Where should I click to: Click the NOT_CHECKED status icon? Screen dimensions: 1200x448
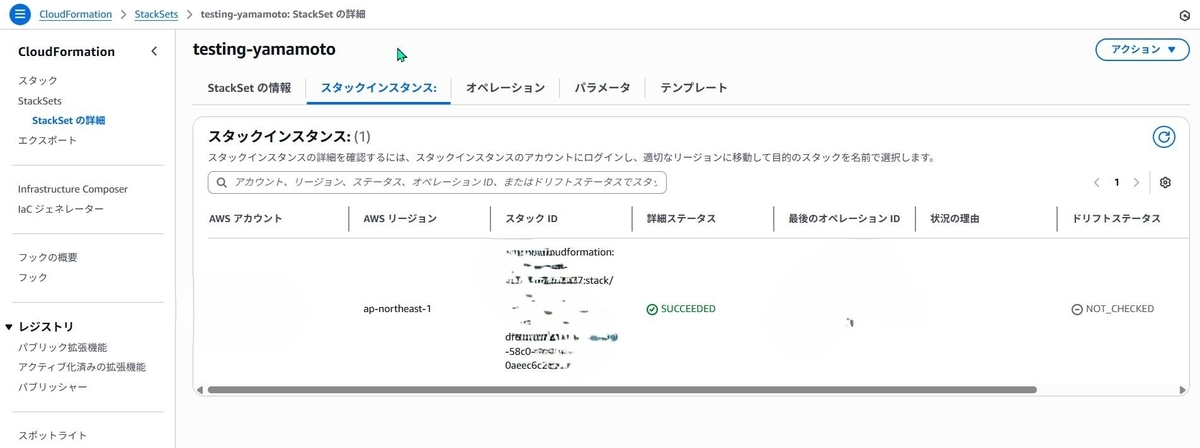1077,309
